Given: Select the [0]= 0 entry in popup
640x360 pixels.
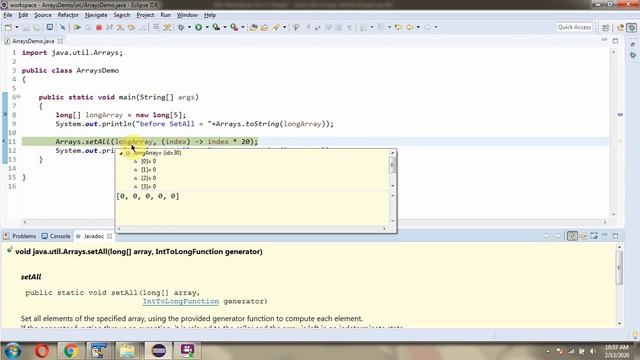Looking at the screenshot, I should coord(149,161).
